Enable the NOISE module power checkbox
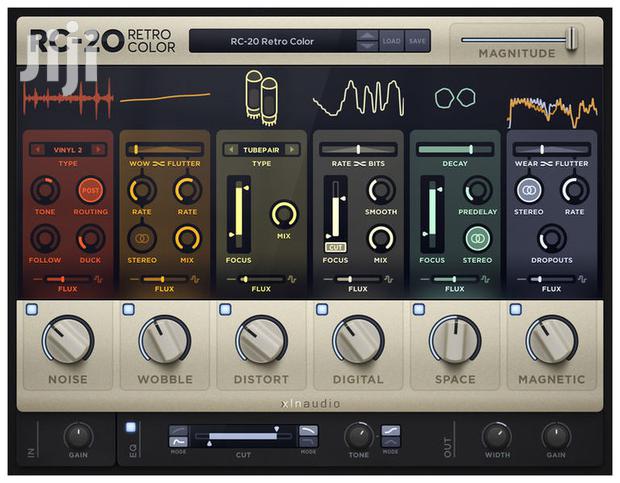Image resolution: width=620 pixels, height=483 pixels. coord(32,309)
